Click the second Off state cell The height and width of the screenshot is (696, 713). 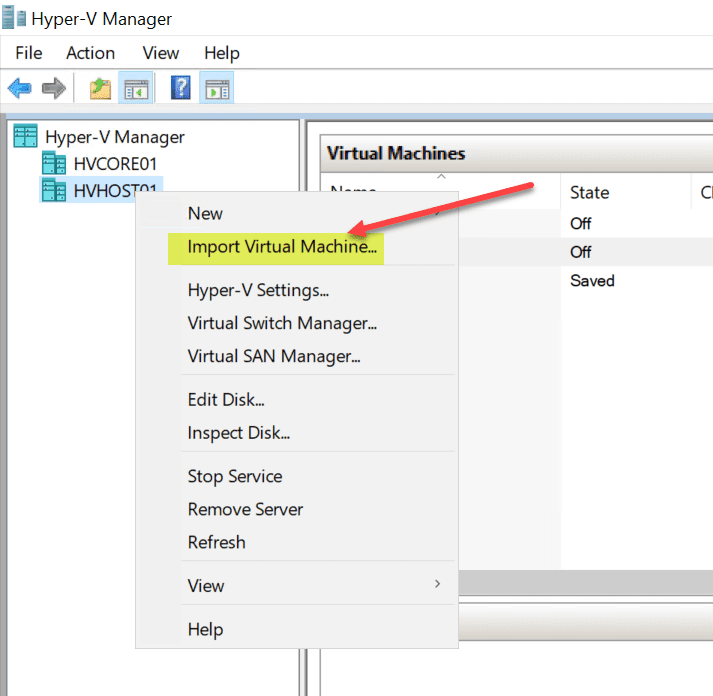point(581,252)
